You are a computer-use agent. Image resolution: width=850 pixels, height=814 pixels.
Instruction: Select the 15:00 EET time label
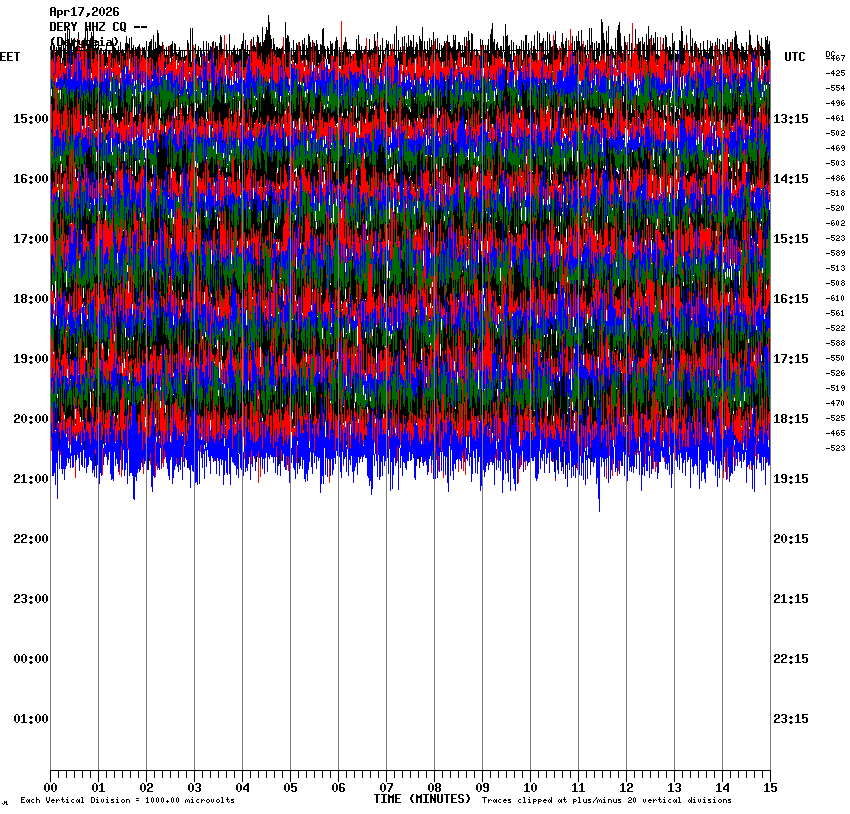pos(30,119)
